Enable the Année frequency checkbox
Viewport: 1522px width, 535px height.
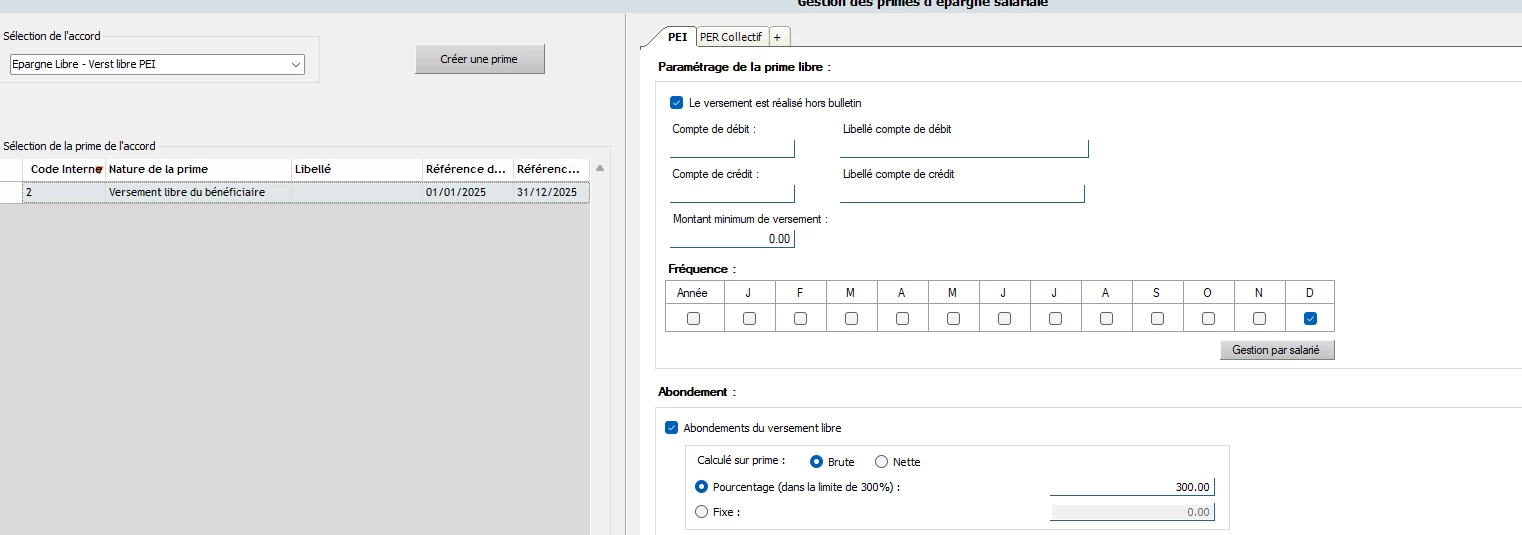[x=693, y=318]
